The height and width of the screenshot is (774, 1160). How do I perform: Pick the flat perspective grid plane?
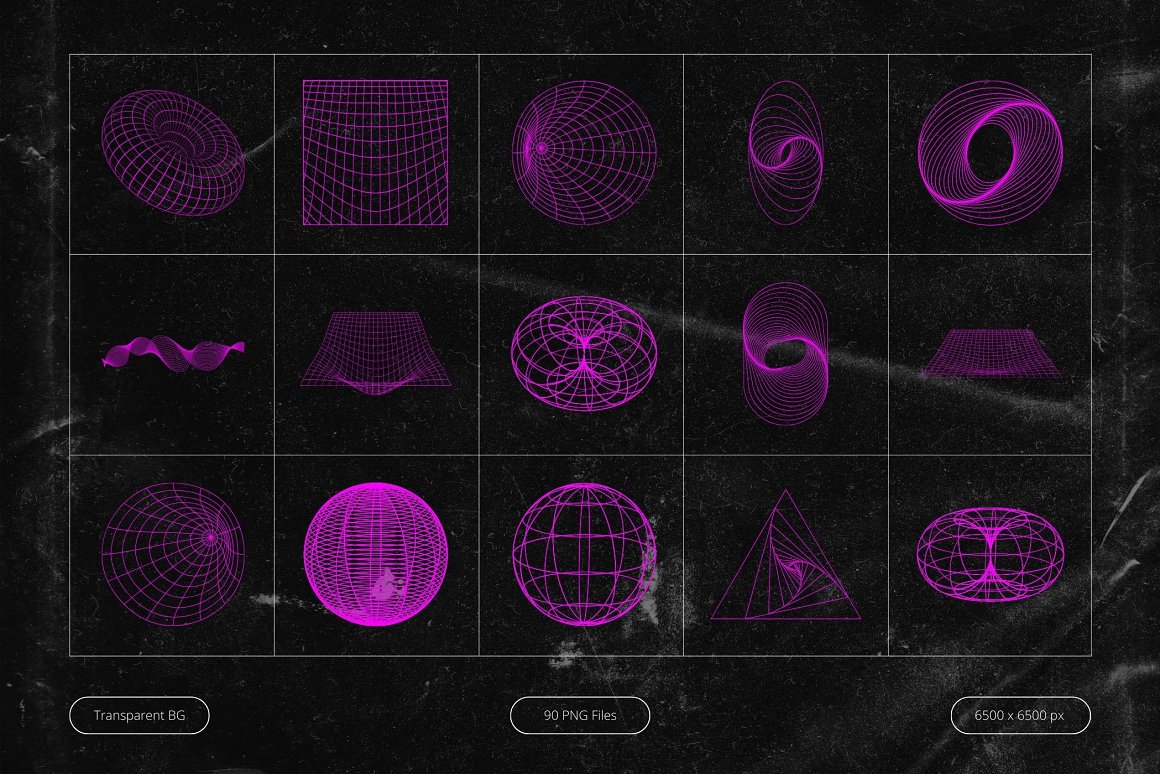[x=988, y=354]
